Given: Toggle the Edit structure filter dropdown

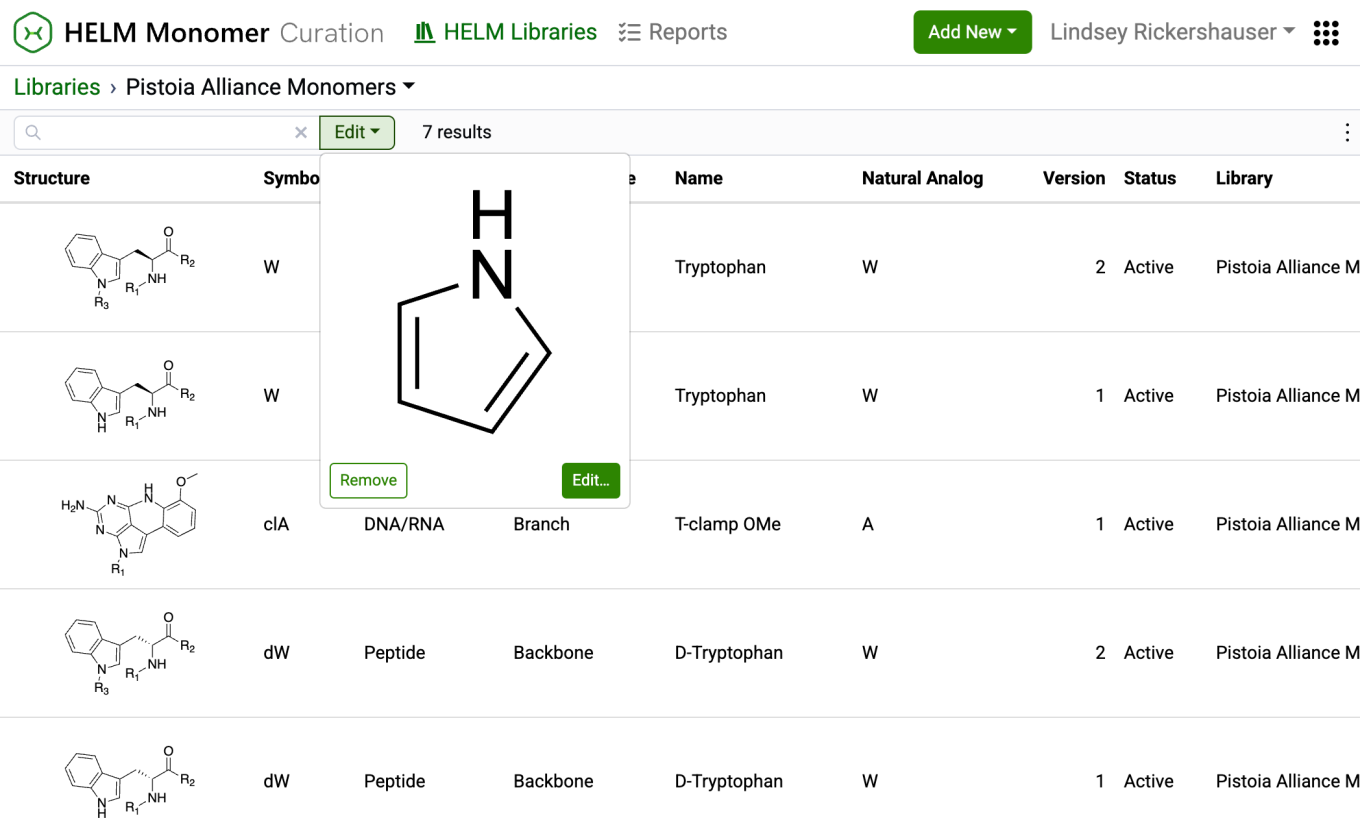Looking at the screenshot, I should coord(357,132).
